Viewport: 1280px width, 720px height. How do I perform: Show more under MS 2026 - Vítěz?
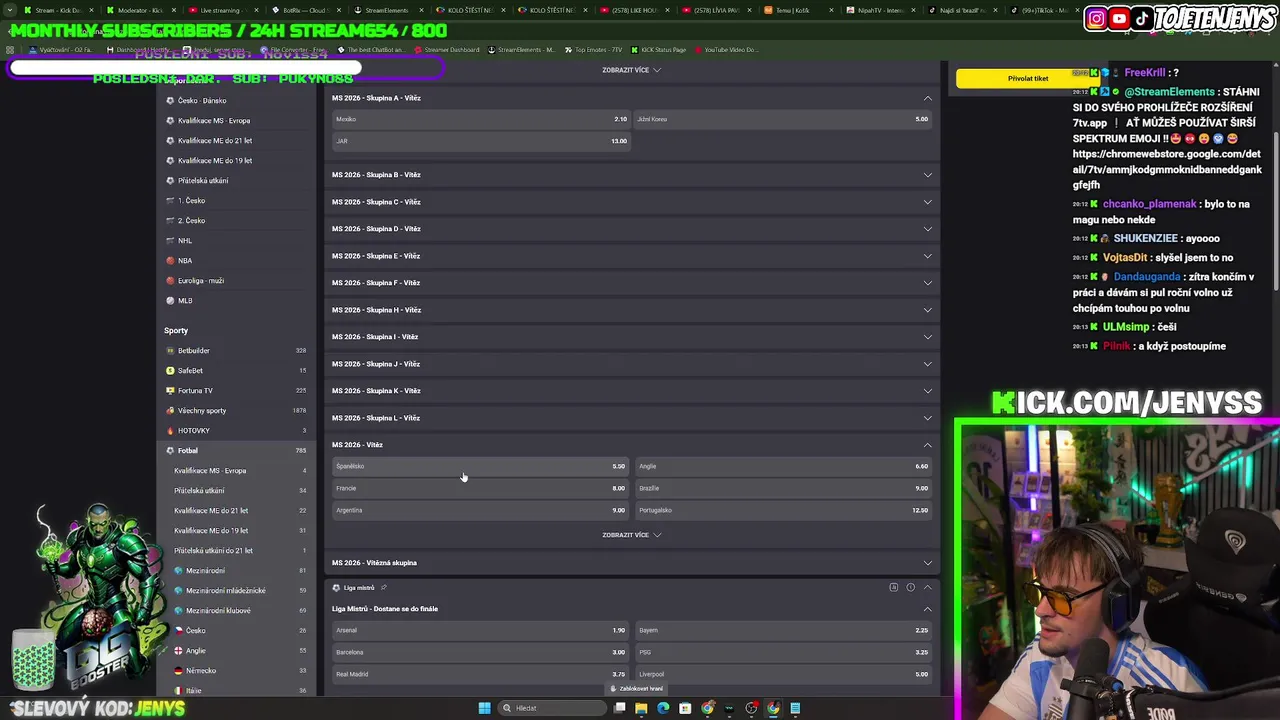pyautogui.click(x=631, y=535)
